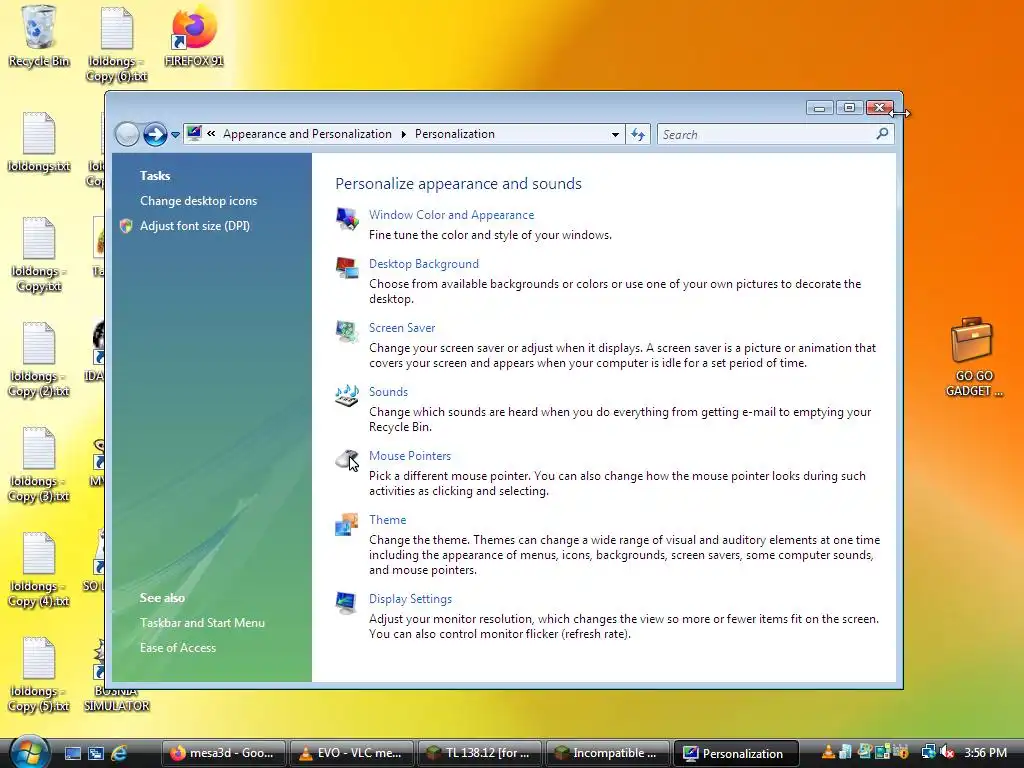
Task: Click the Display Settings monitor icon
Action: point(345,602)
